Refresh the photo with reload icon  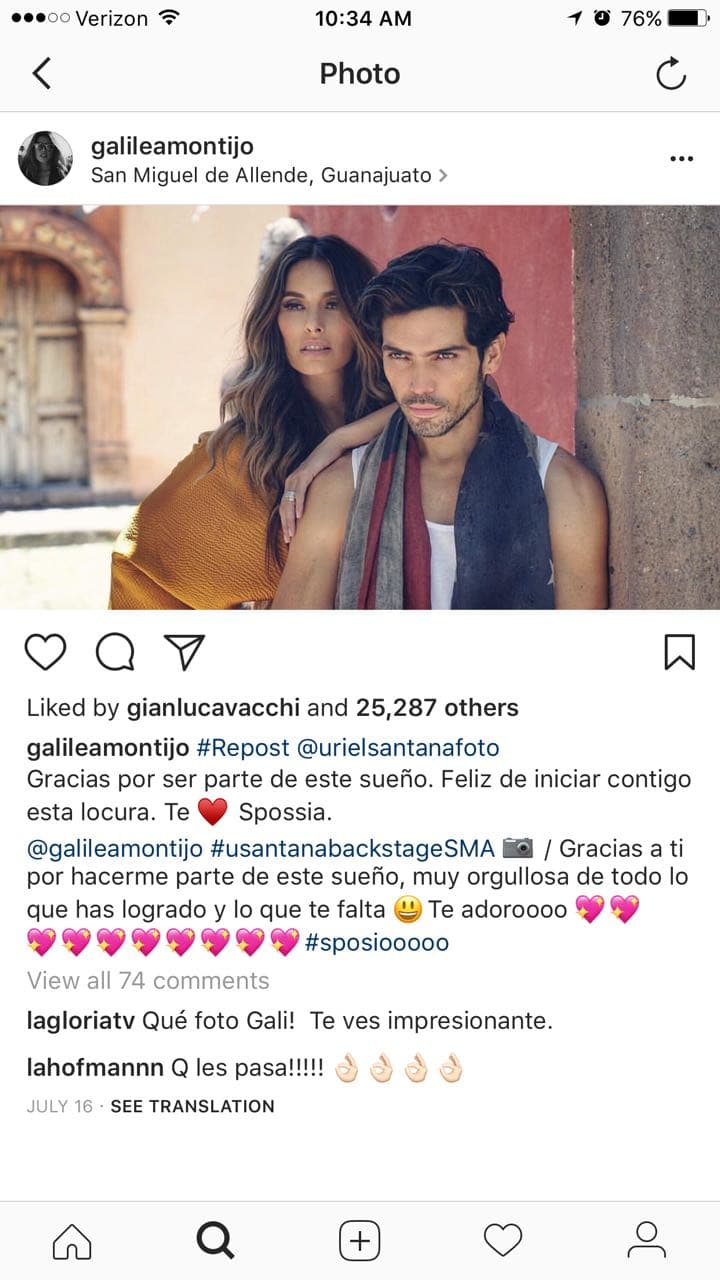[x=671, y=73]
